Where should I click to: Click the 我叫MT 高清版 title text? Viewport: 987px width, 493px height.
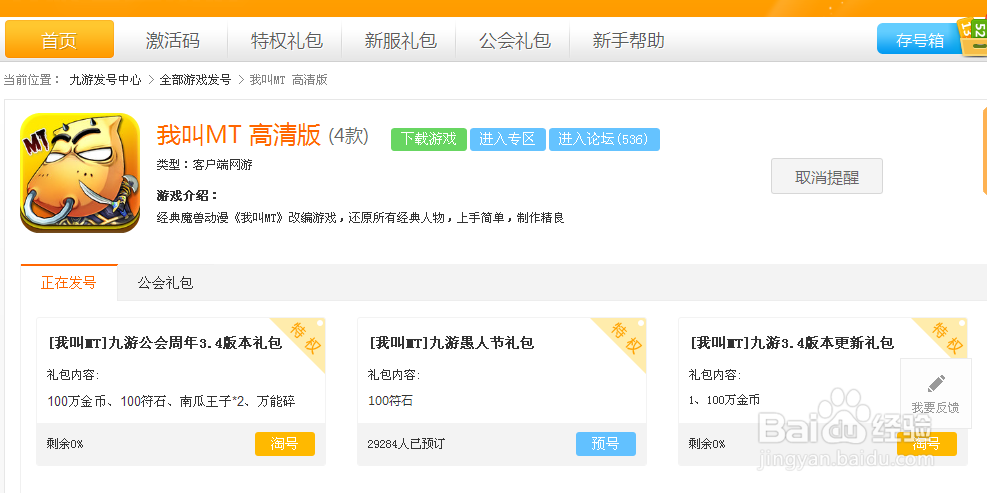tap(239, 135)
